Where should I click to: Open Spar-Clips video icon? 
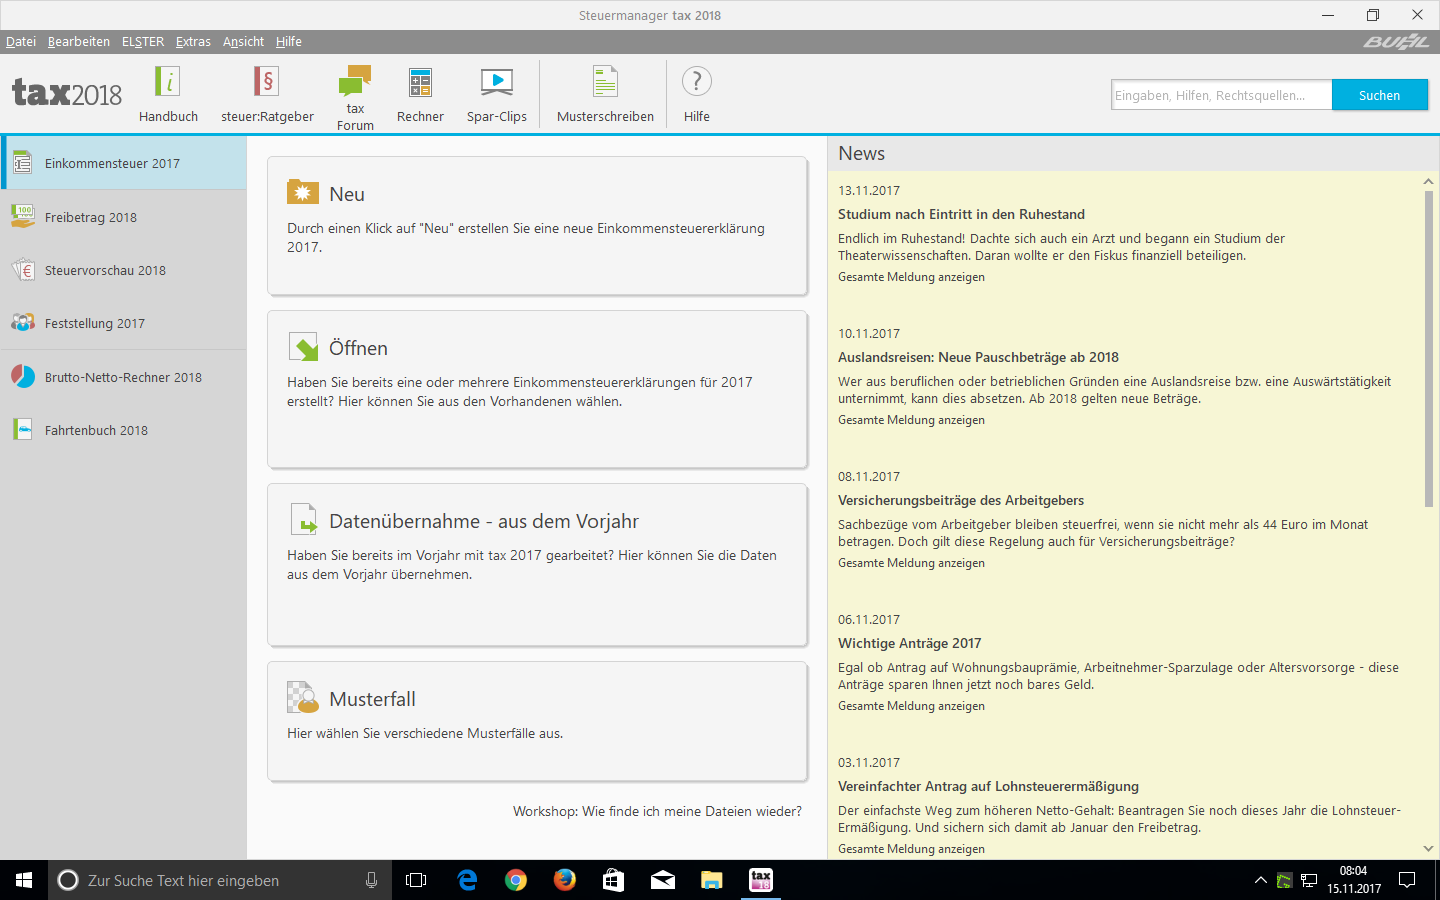[496, 82]
